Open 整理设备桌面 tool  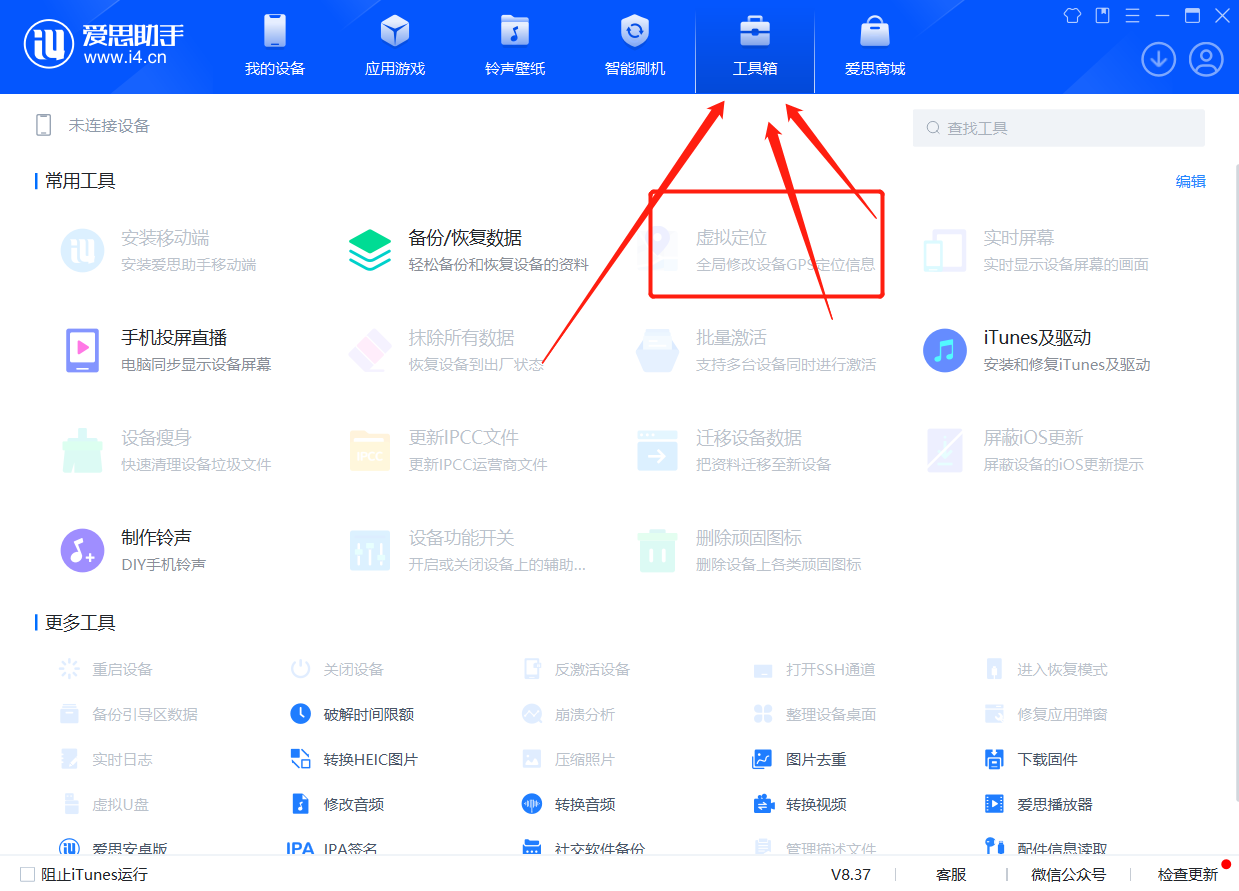point(814,714)
